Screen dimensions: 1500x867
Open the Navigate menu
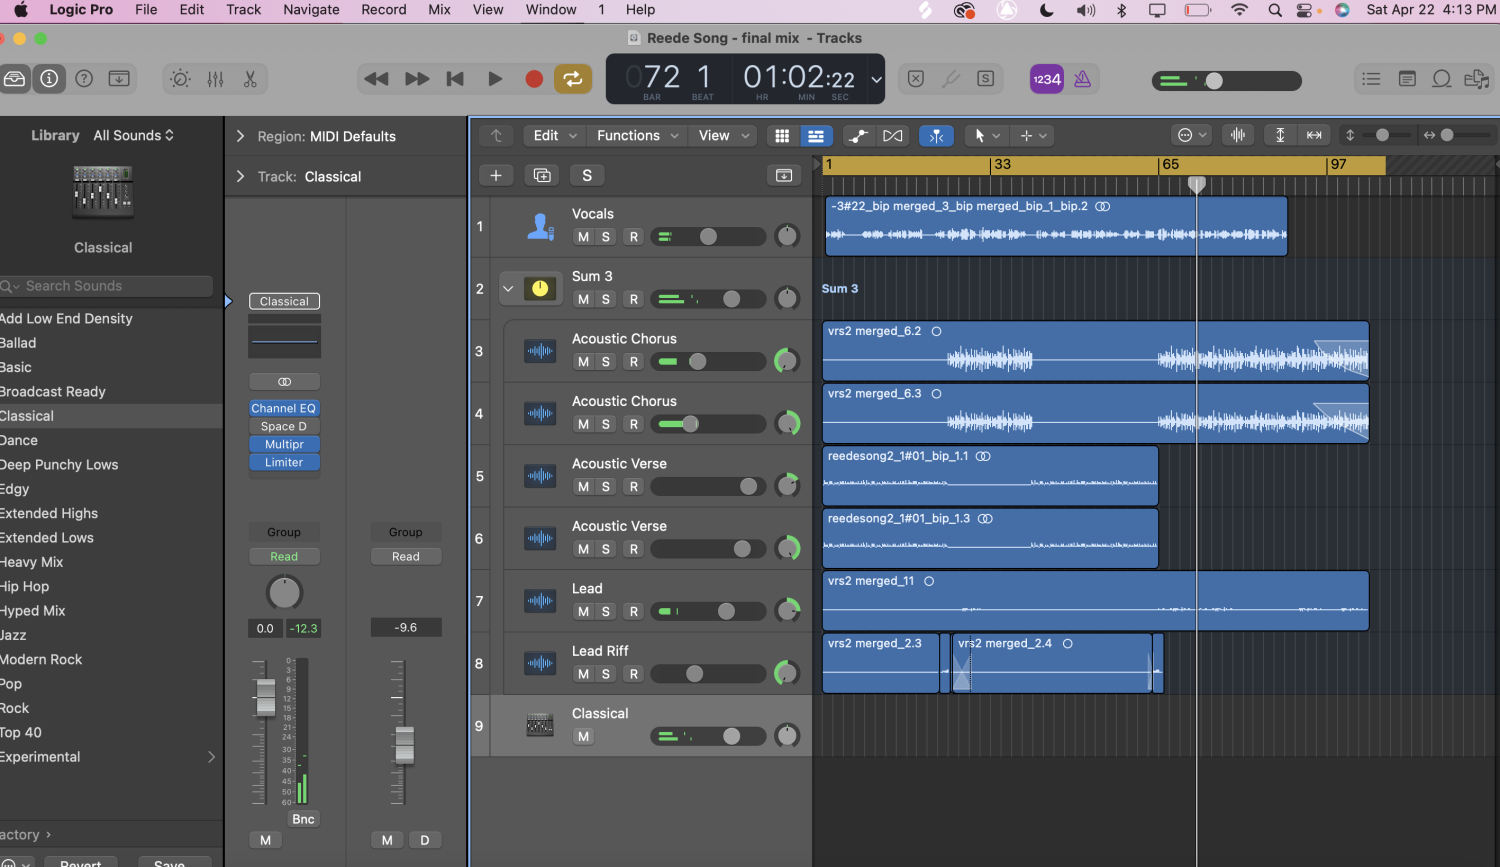(311, 10)
